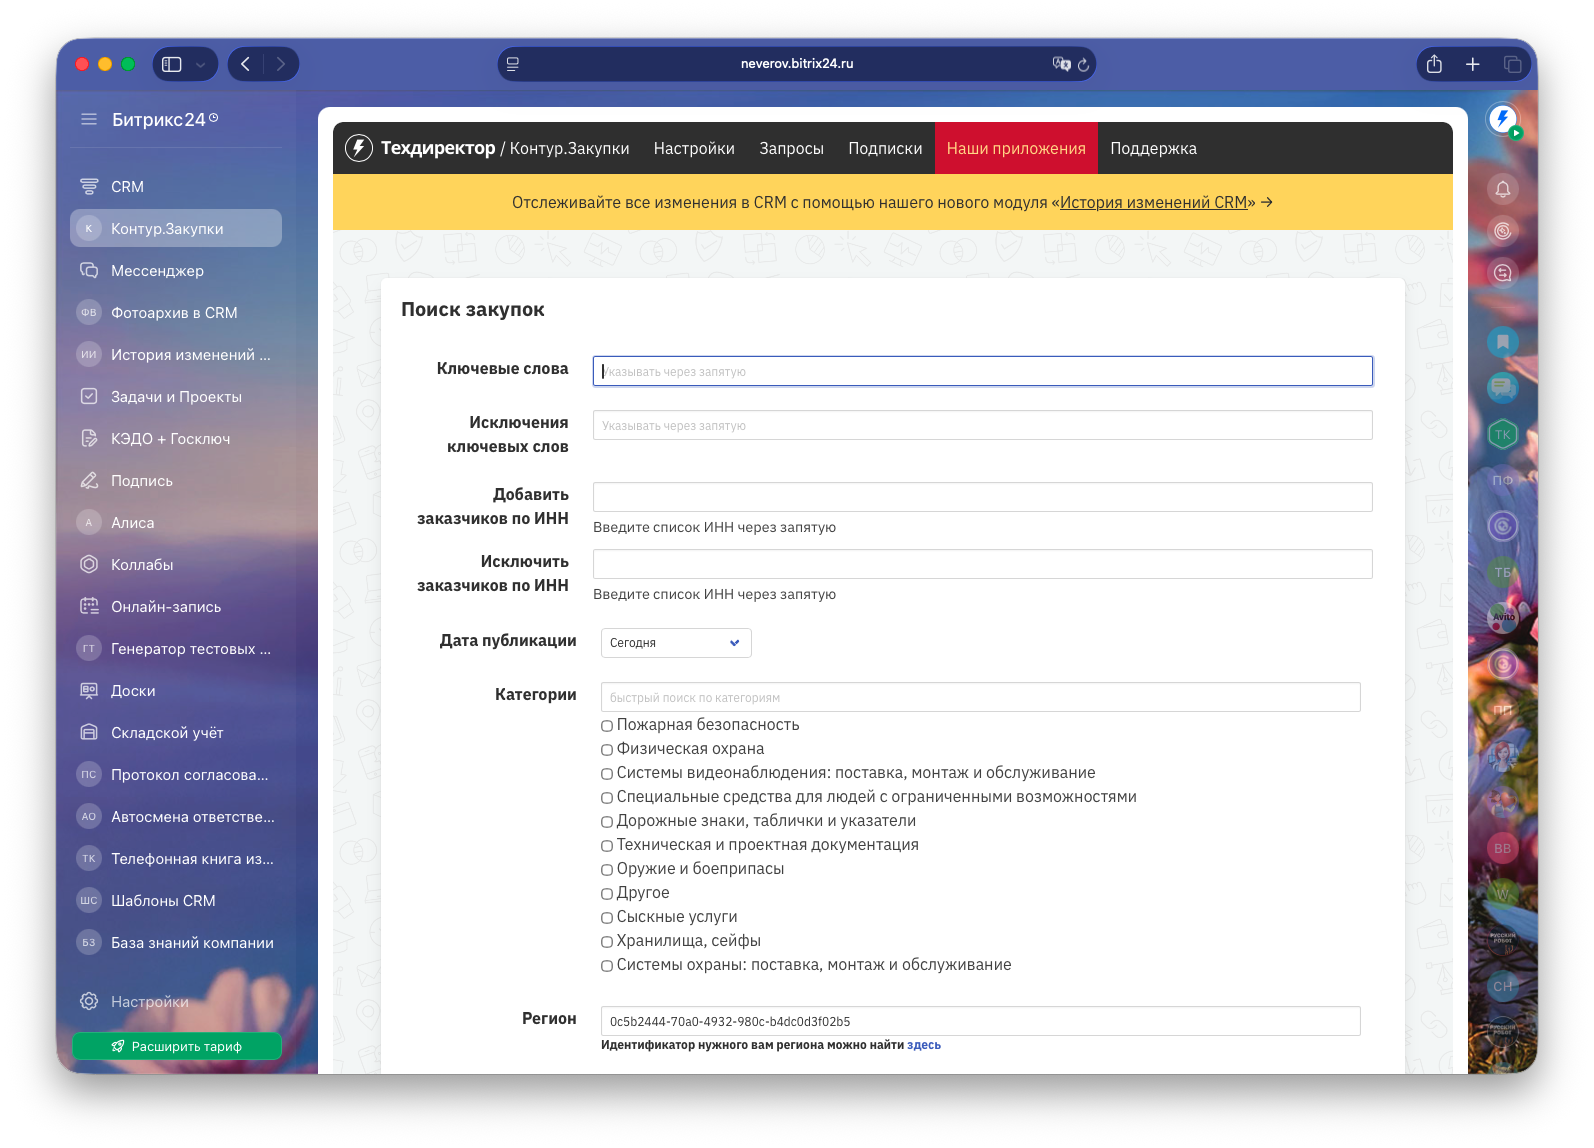Image resolution: width=1594 pixels, height=1148 pixels.
Task: Check Дорожные знаки, таблички и указатели
Action: click(607, 822)
